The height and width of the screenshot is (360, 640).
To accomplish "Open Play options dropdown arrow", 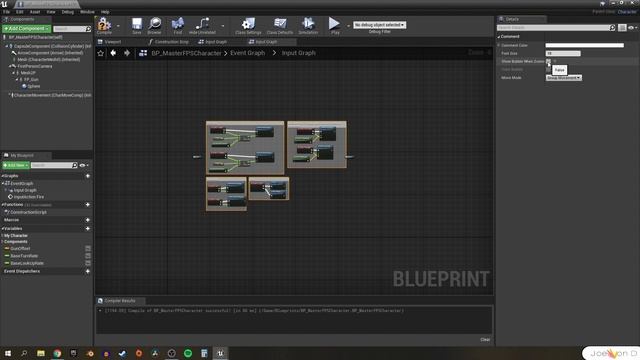I will tap(348, 26).
